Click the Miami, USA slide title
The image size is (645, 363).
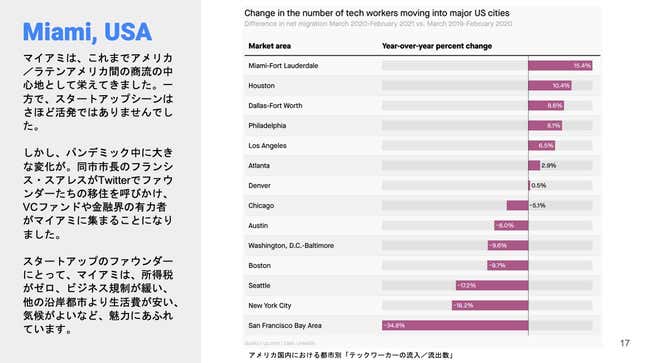click(87, 32)
